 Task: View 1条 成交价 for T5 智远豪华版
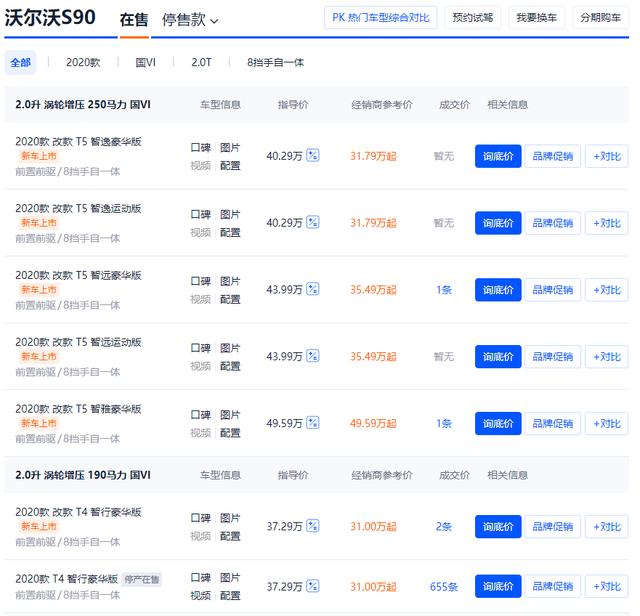coord(444,290)
